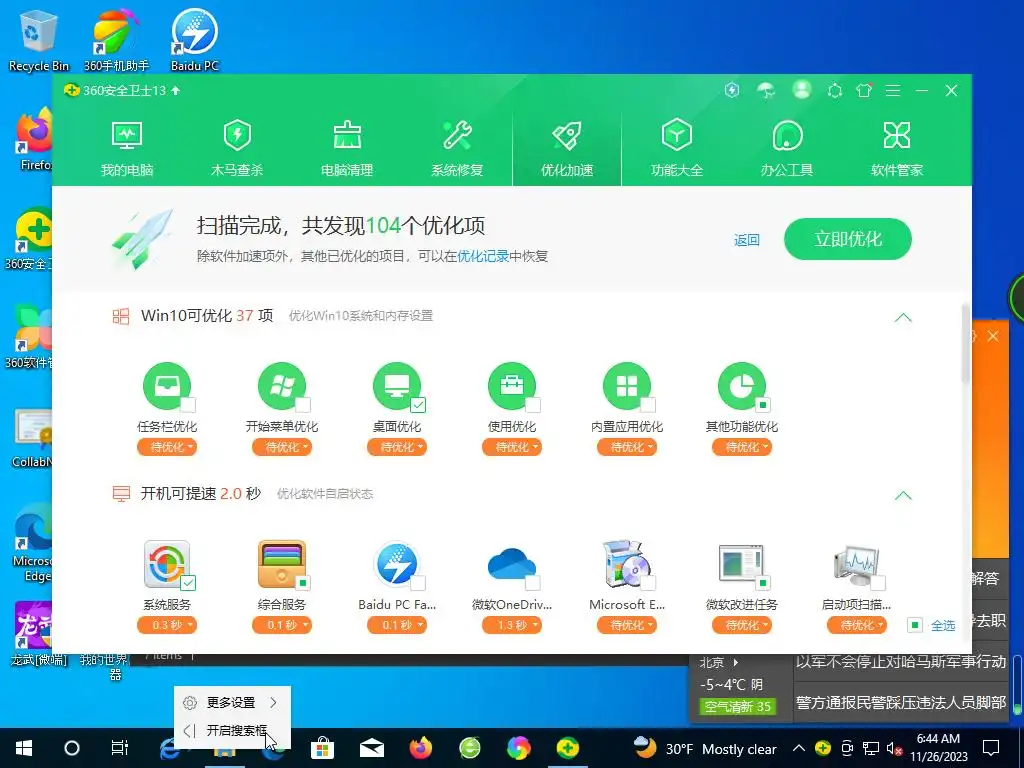This screenshot has height=768, width=1024.
Task: Open the taskbar clock showing 6:44 AM
Action: pos(938,748)
